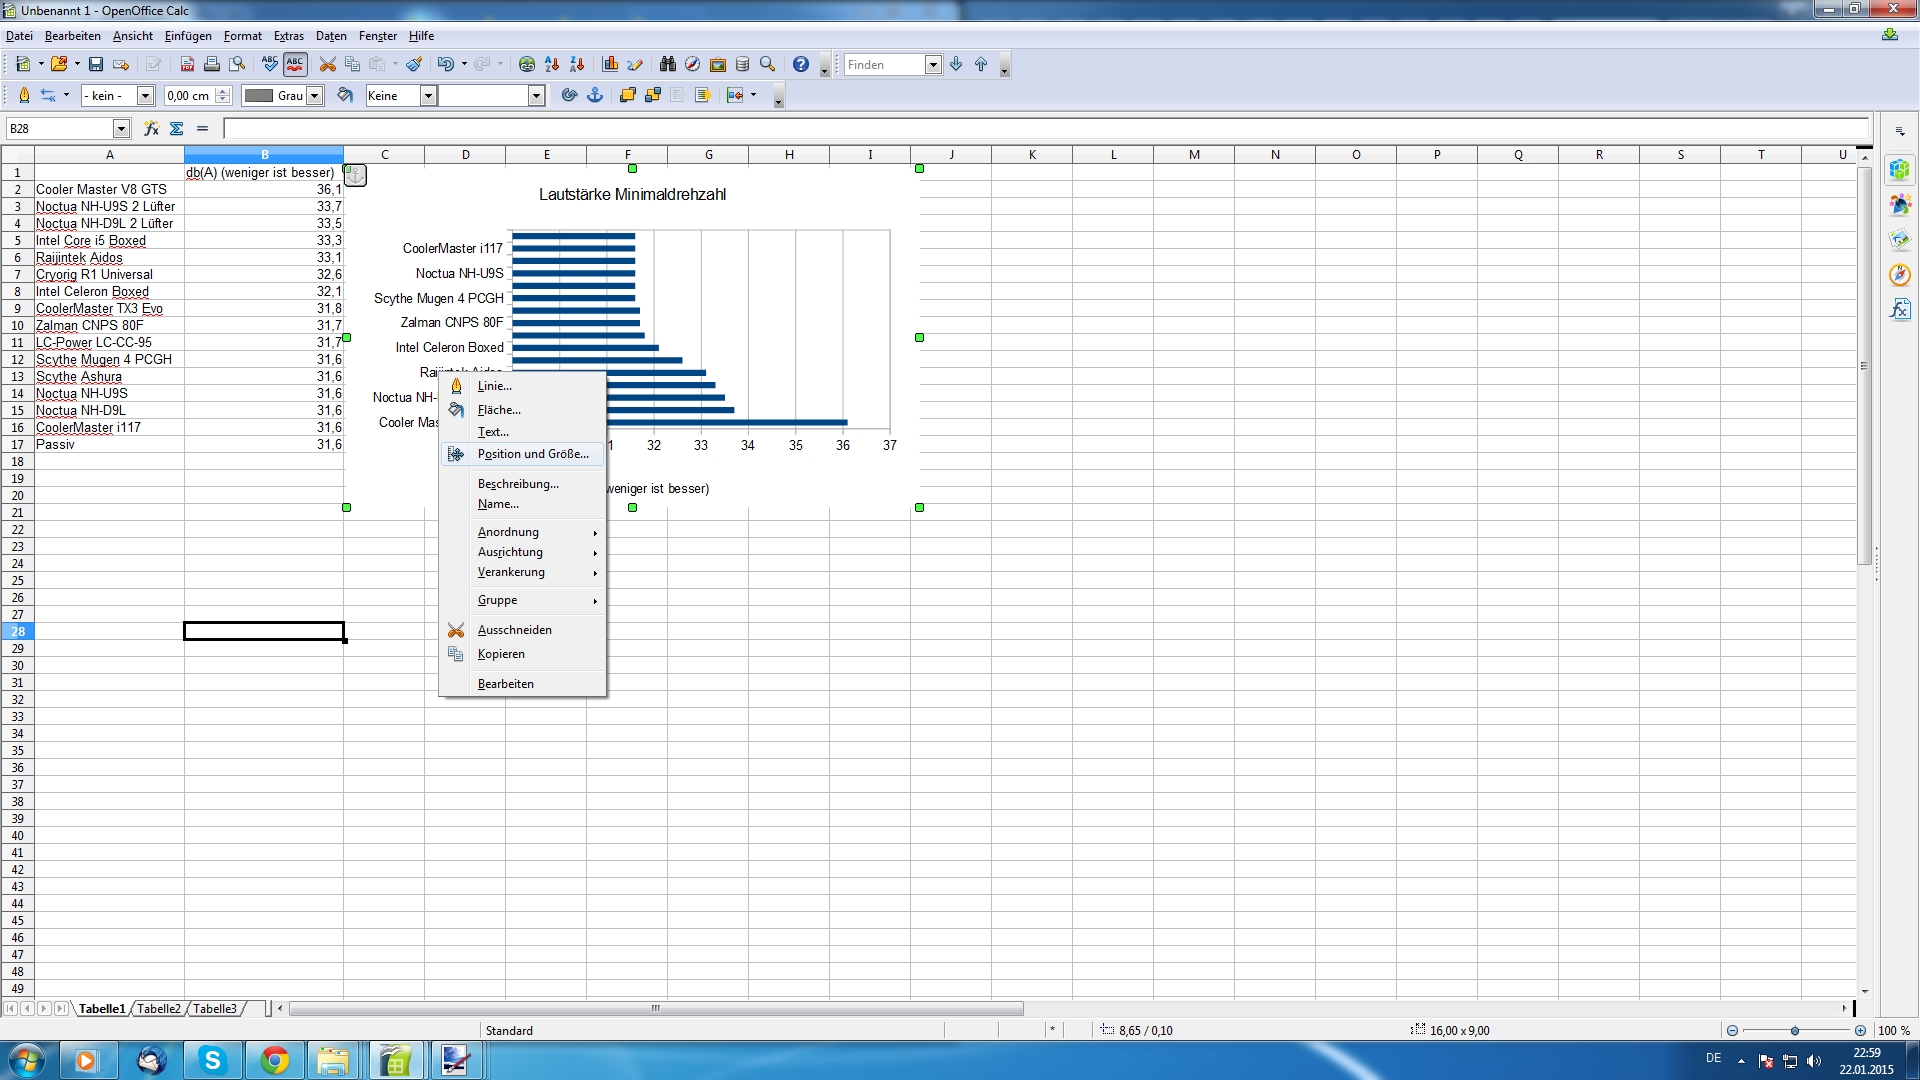1920x1080 pixels.
Task: Click the Save document icon
Action: coord(96,65)
